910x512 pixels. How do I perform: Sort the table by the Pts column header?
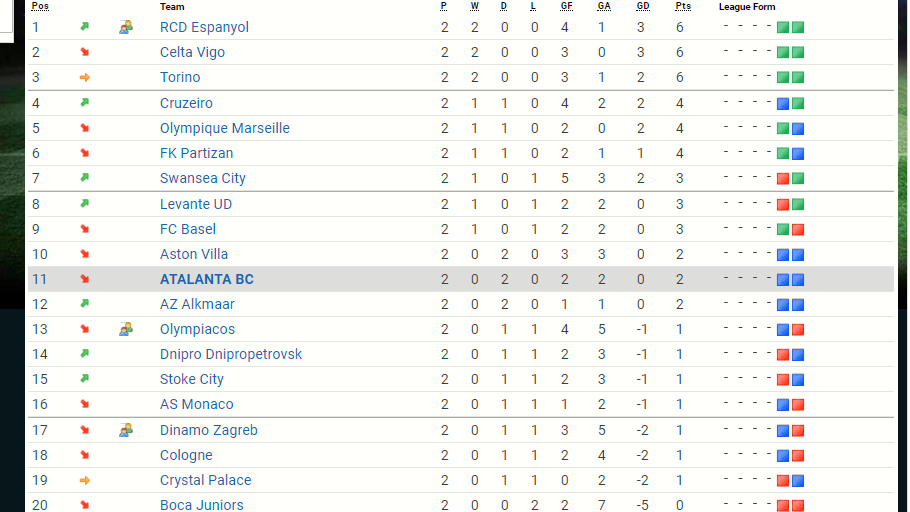(683, 7)
